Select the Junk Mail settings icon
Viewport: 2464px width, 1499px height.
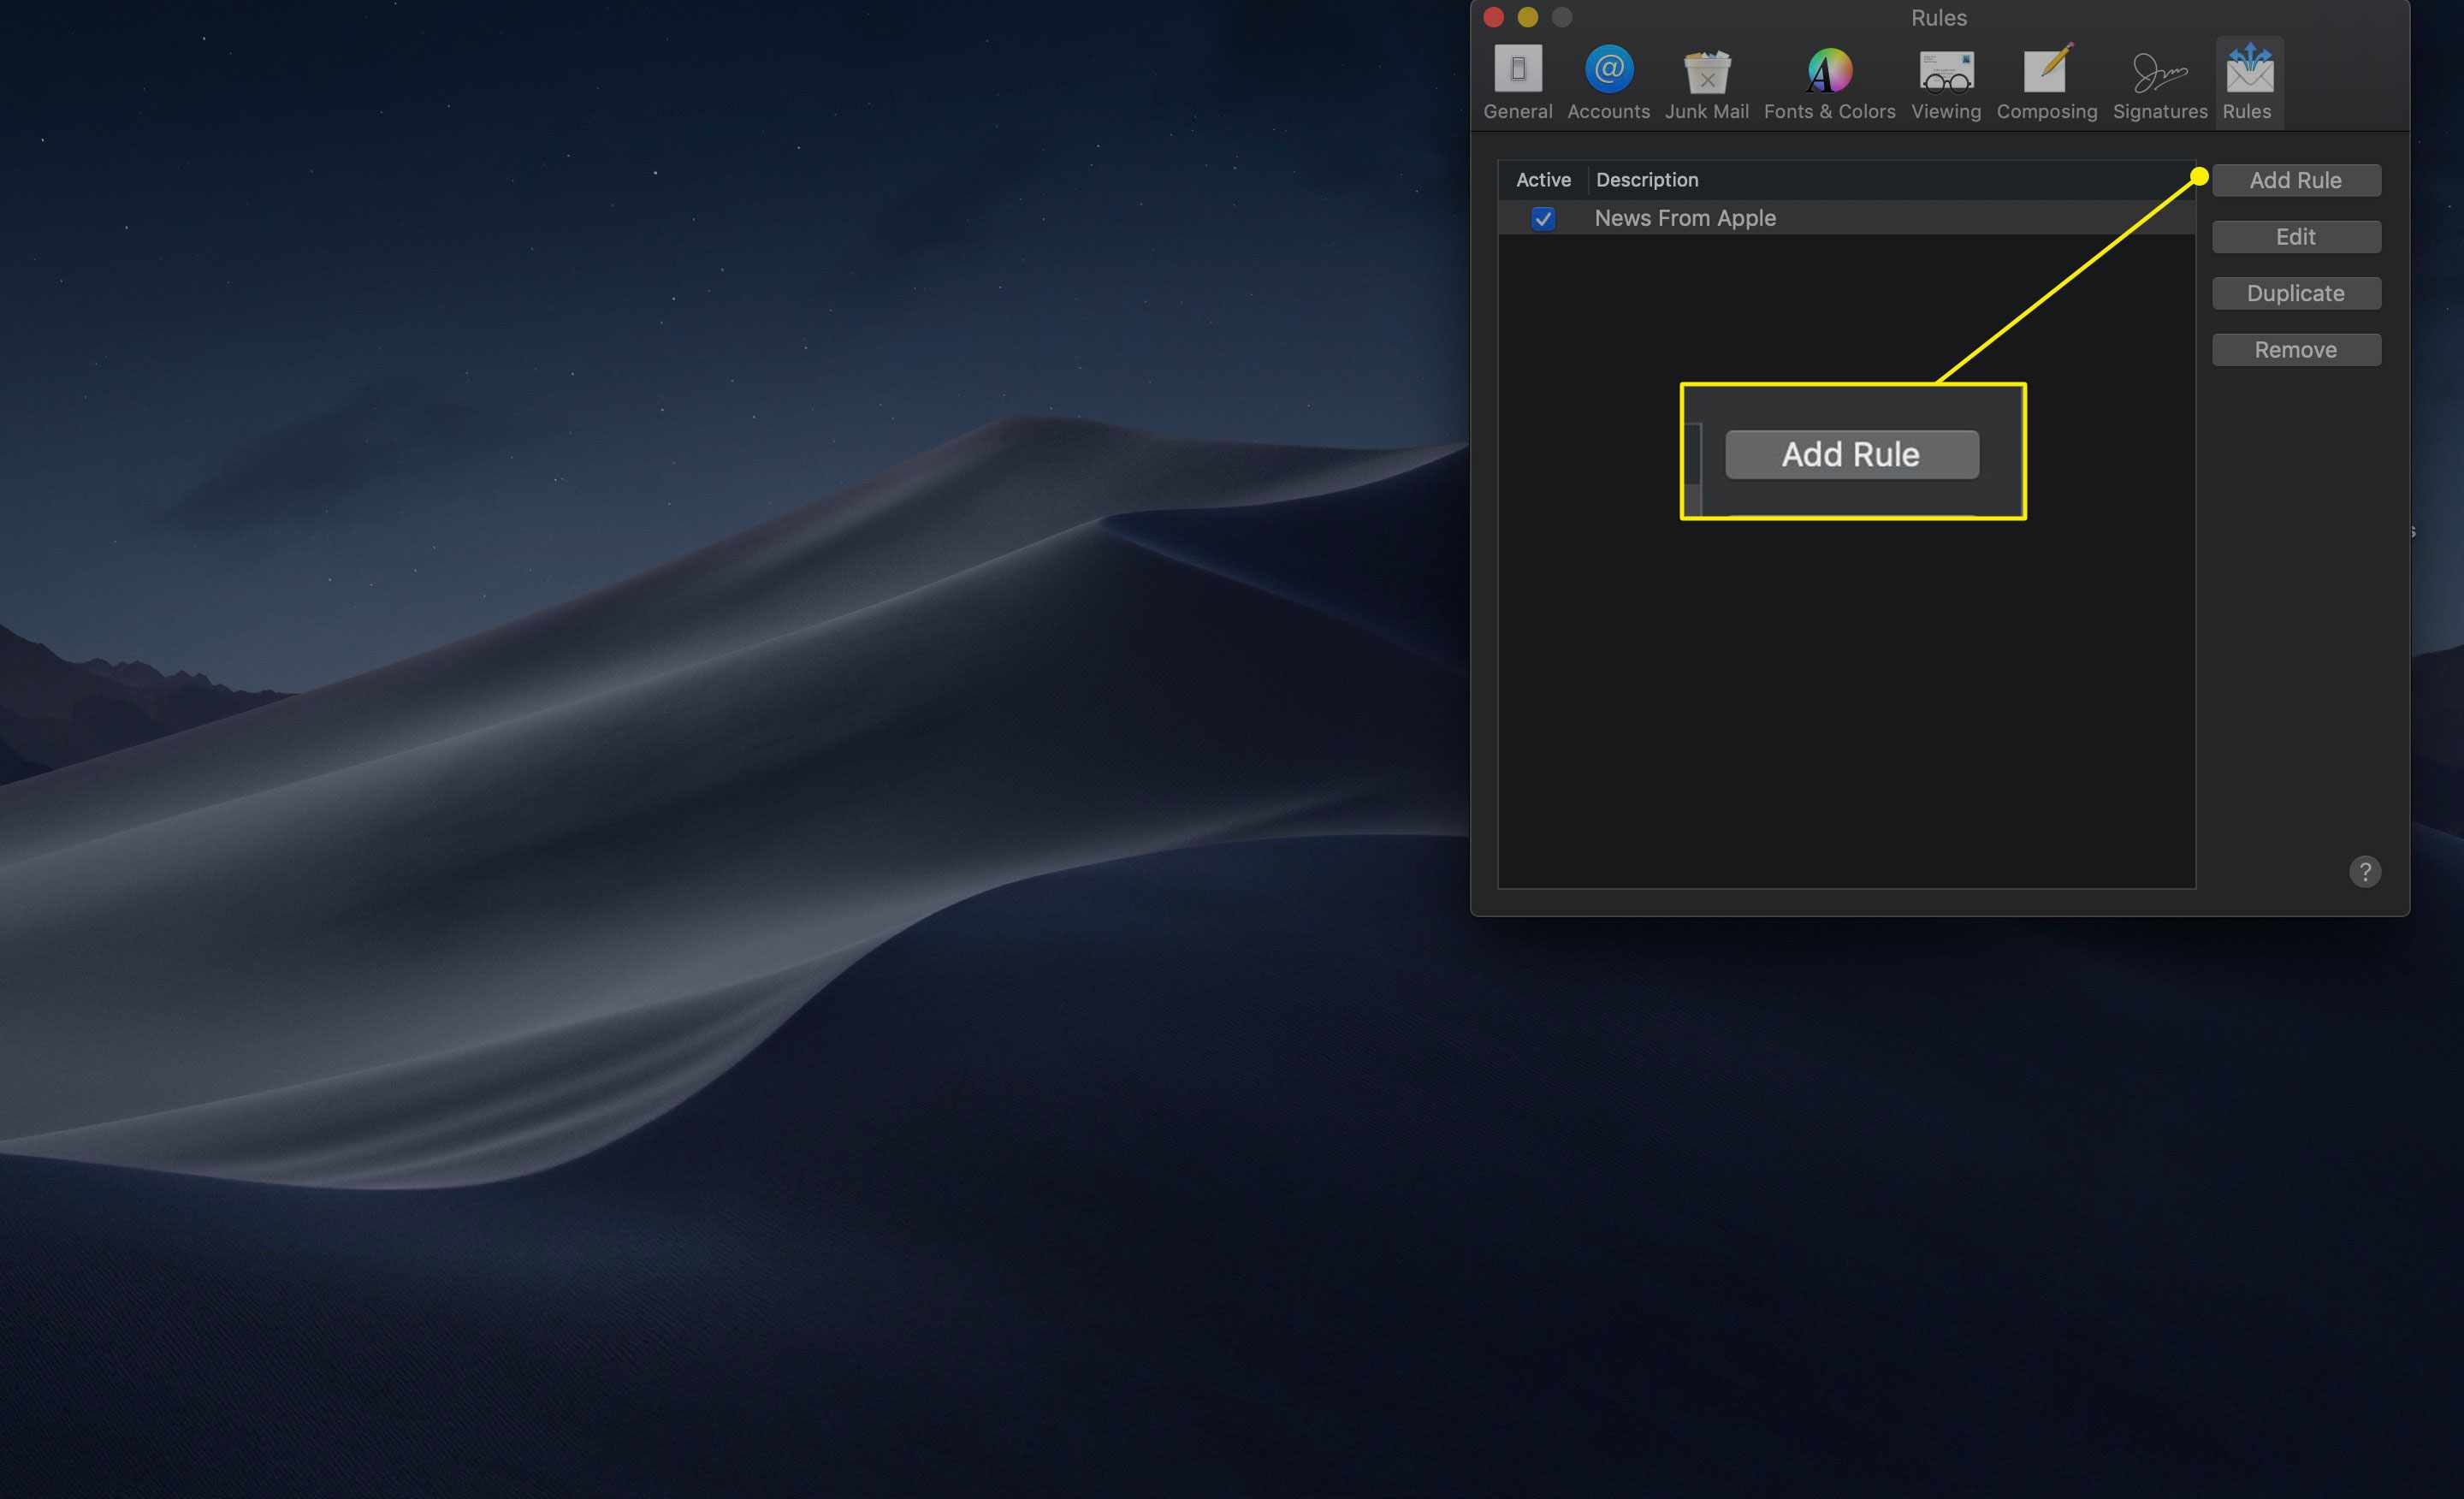[x=1705, y=75]
